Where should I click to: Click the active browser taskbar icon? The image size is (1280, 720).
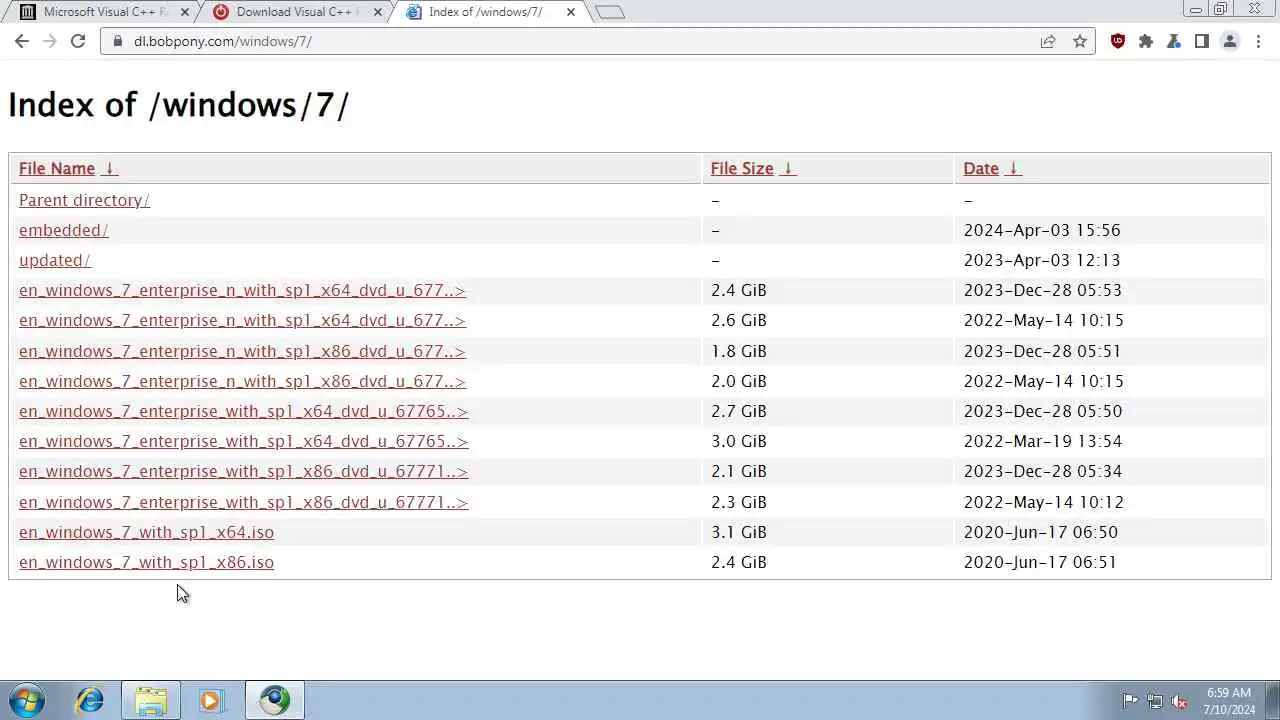point(275,701)
